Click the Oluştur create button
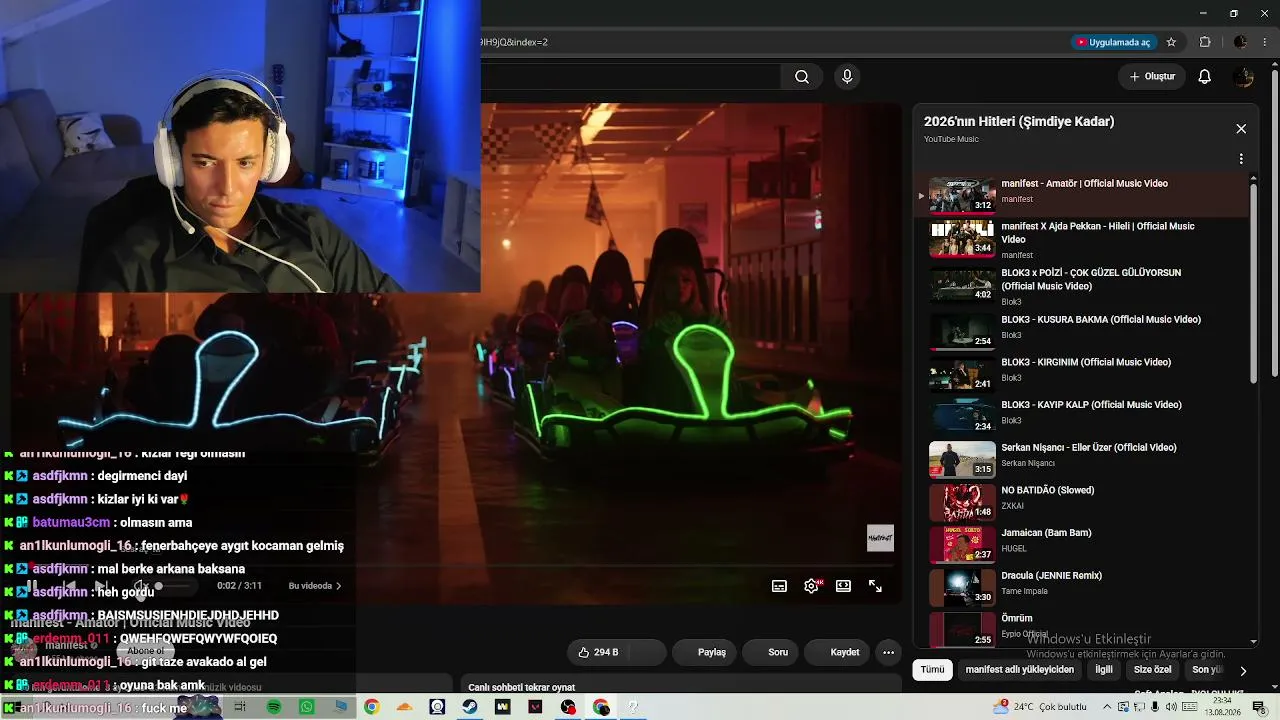Viewport: 1280px width, 720px height. [1152, 77]
